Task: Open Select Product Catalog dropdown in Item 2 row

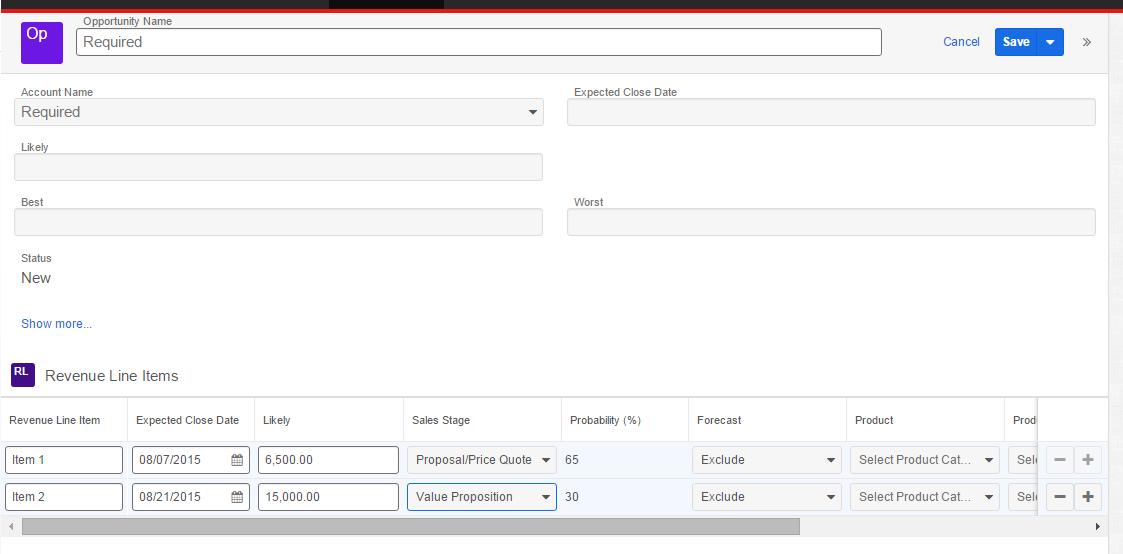Action: click(x=925, y=497)
